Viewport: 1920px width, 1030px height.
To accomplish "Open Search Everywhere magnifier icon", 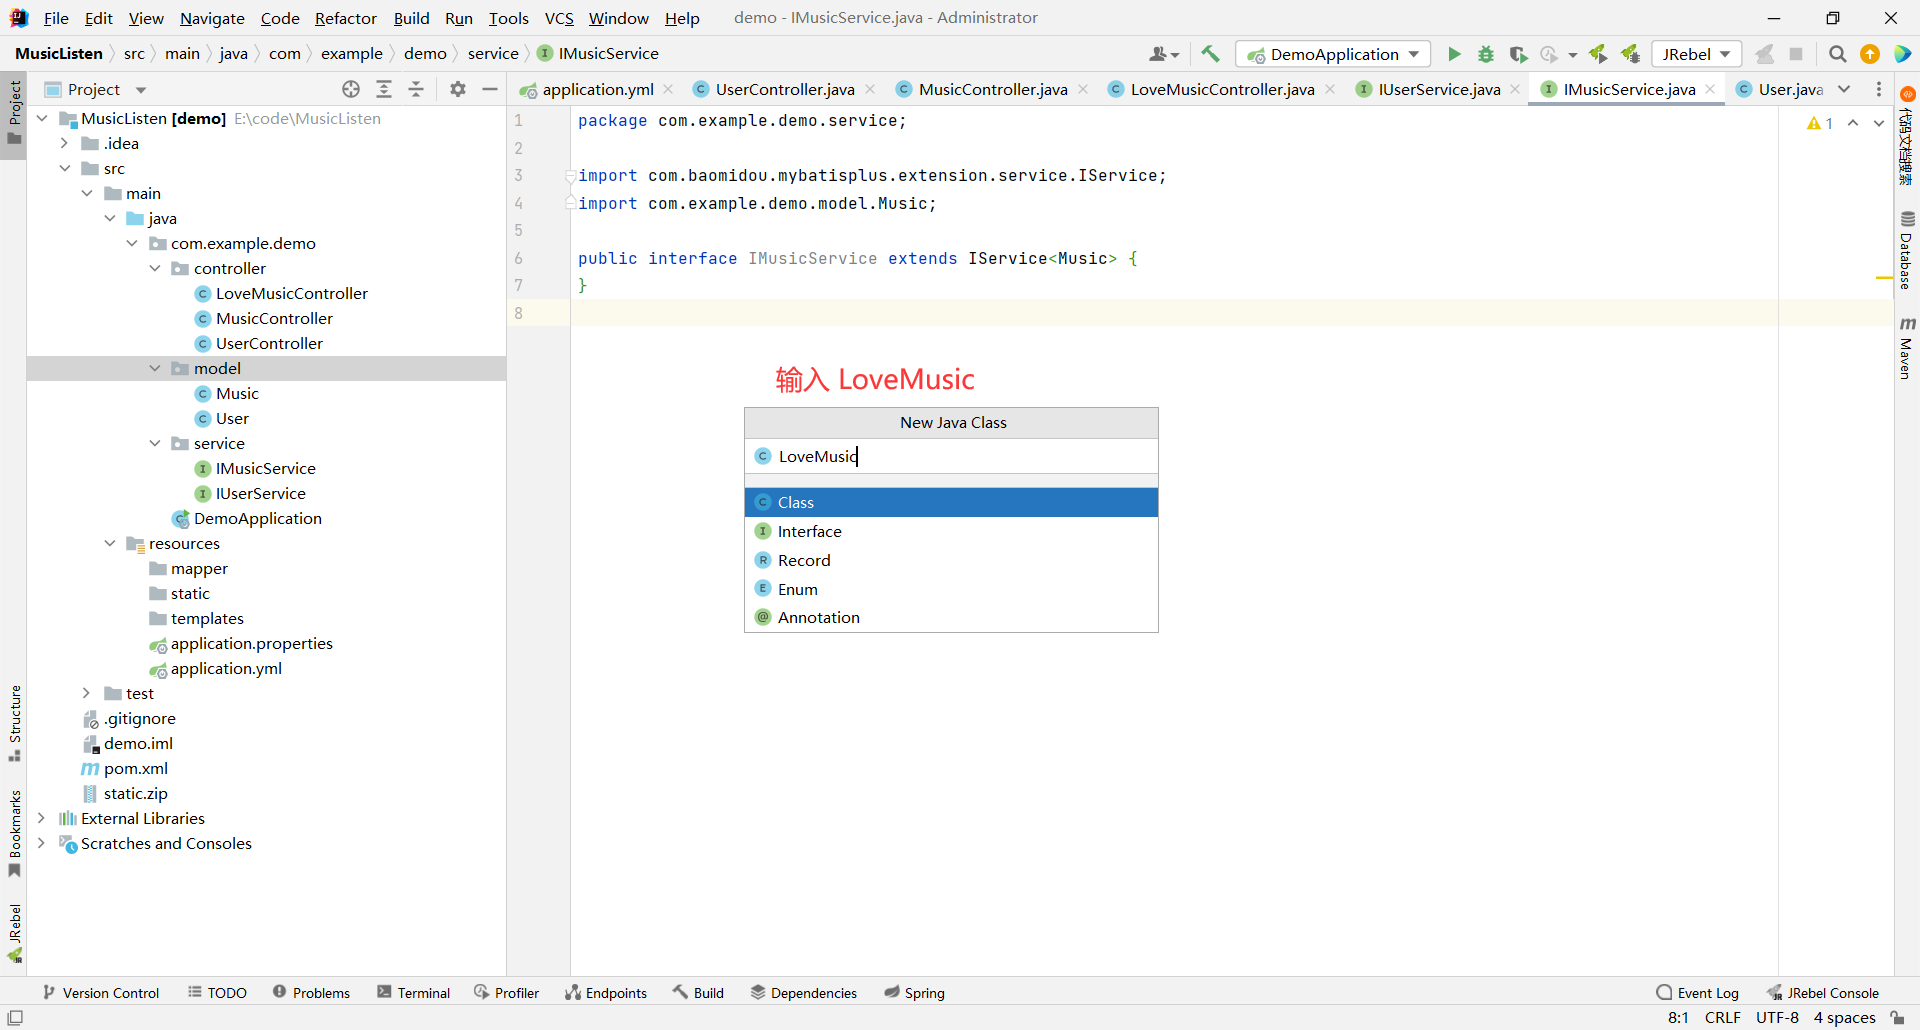I will click(x=1837, y=54).
